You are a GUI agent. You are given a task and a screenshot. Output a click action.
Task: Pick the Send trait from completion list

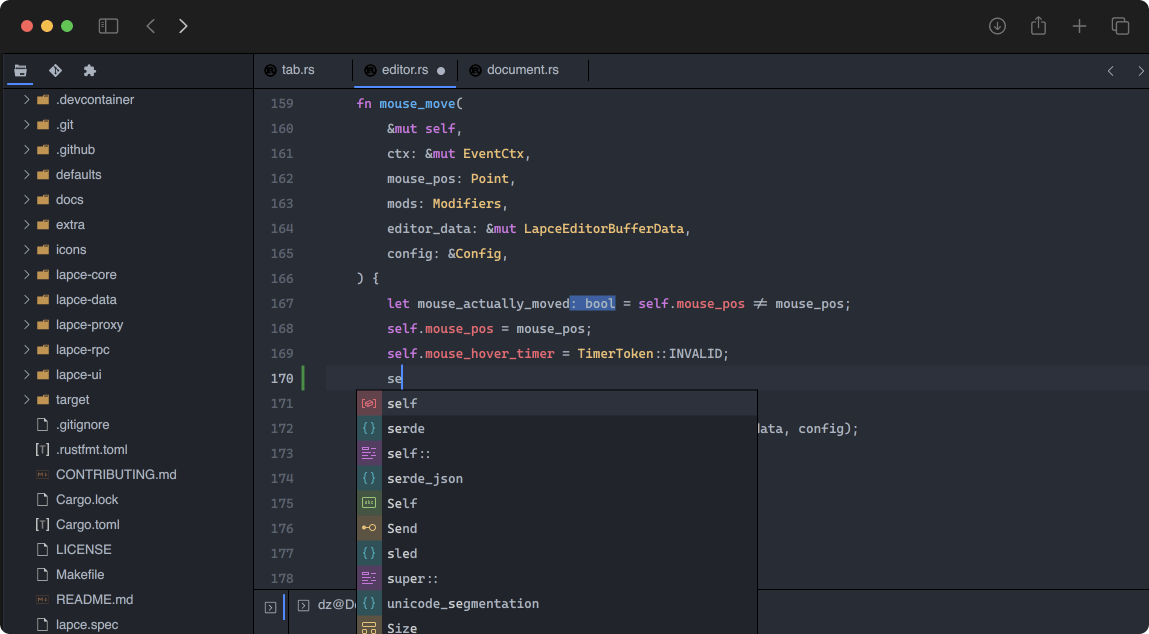pyautogui.click(x=401, y=528)
